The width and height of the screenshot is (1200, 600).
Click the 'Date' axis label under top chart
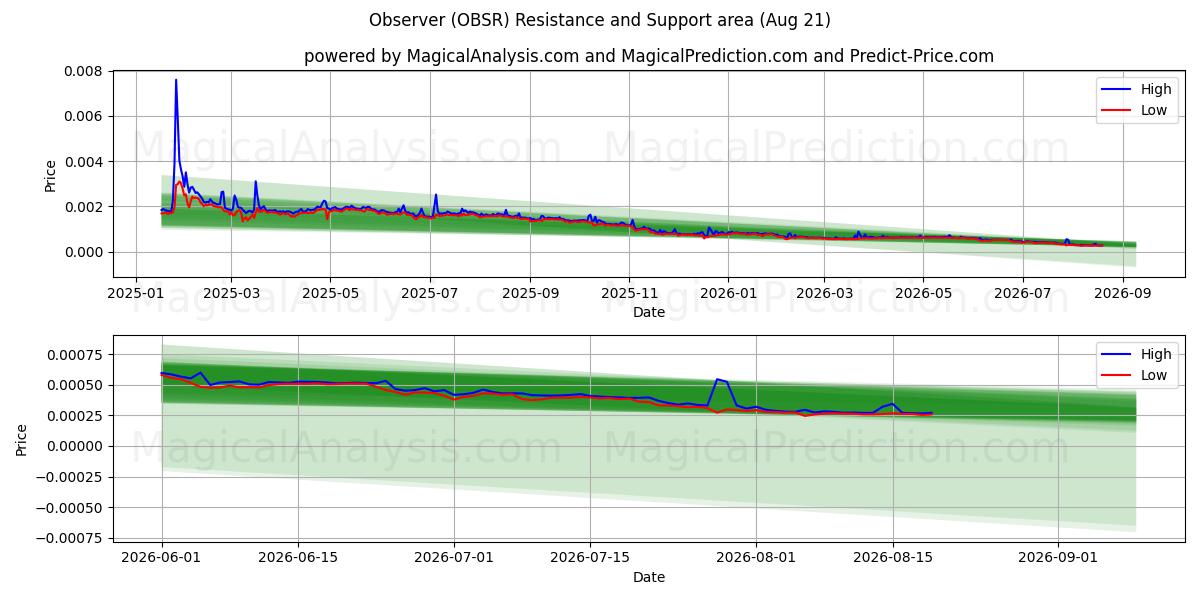(x=649, y=313)
